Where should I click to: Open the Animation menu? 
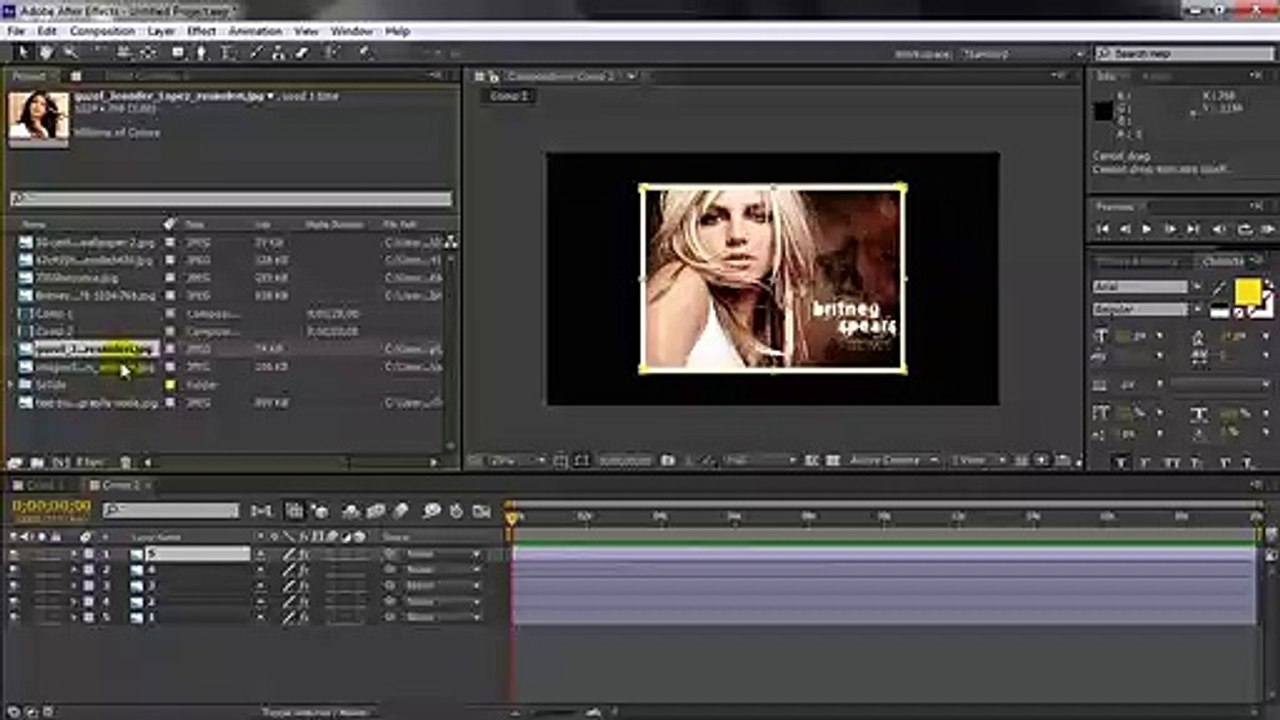pyautogui.click(x=255, y=31)
